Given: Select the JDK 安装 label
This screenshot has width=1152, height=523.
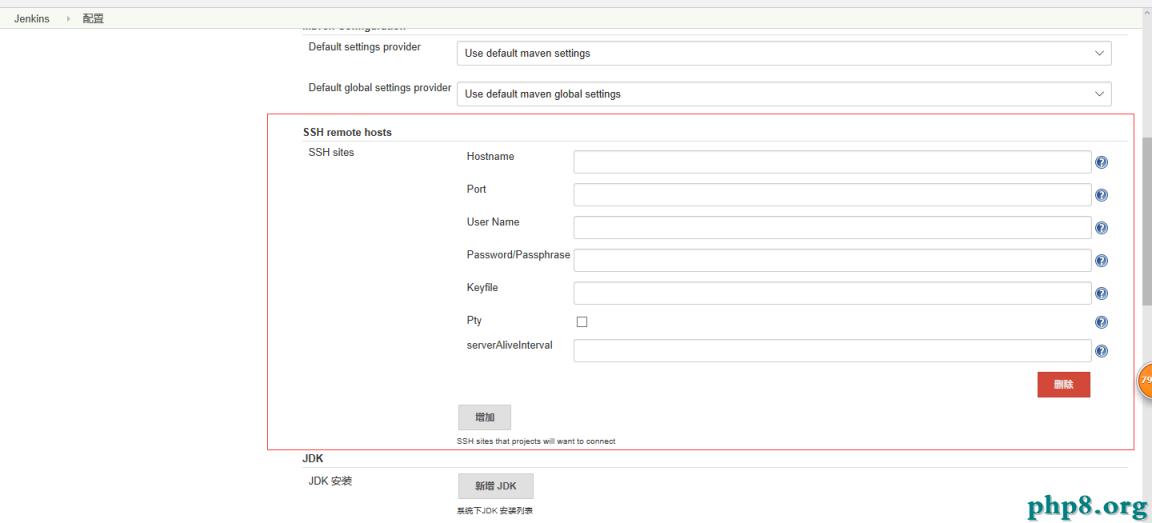Looking at the screenshot, I should [330, 482].
